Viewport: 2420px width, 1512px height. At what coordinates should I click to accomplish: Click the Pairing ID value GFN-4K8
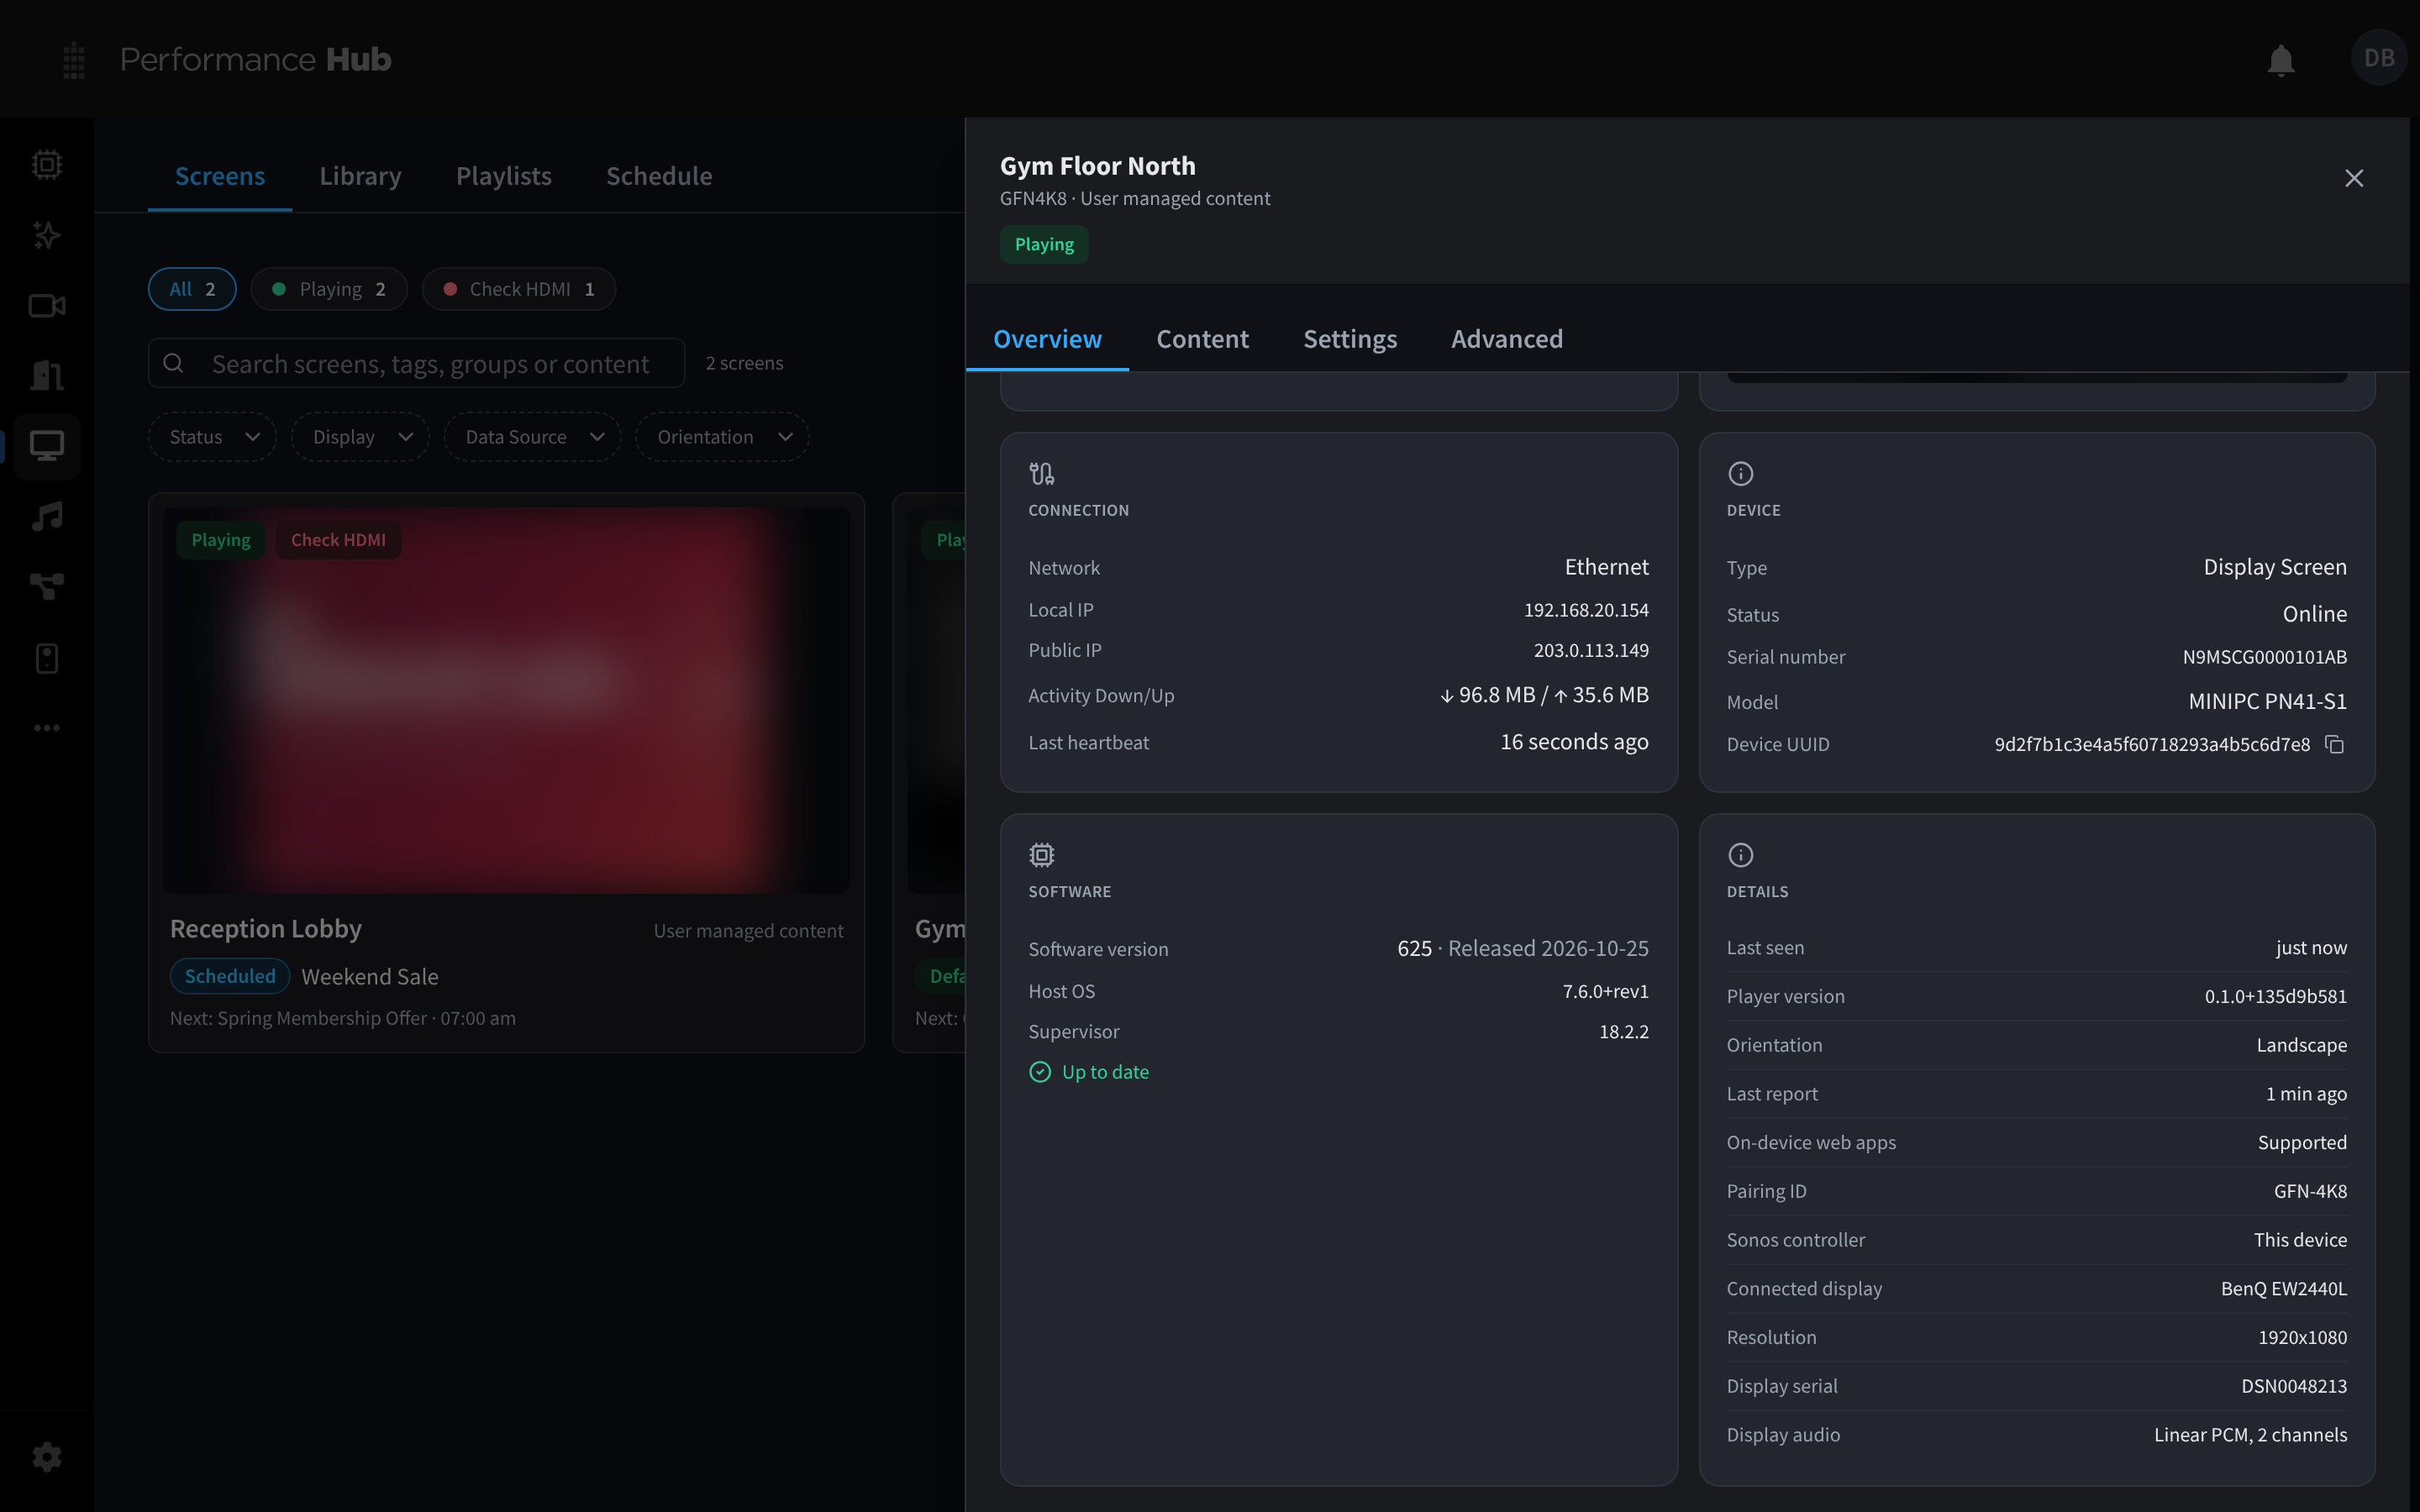pos(2310,1191)
